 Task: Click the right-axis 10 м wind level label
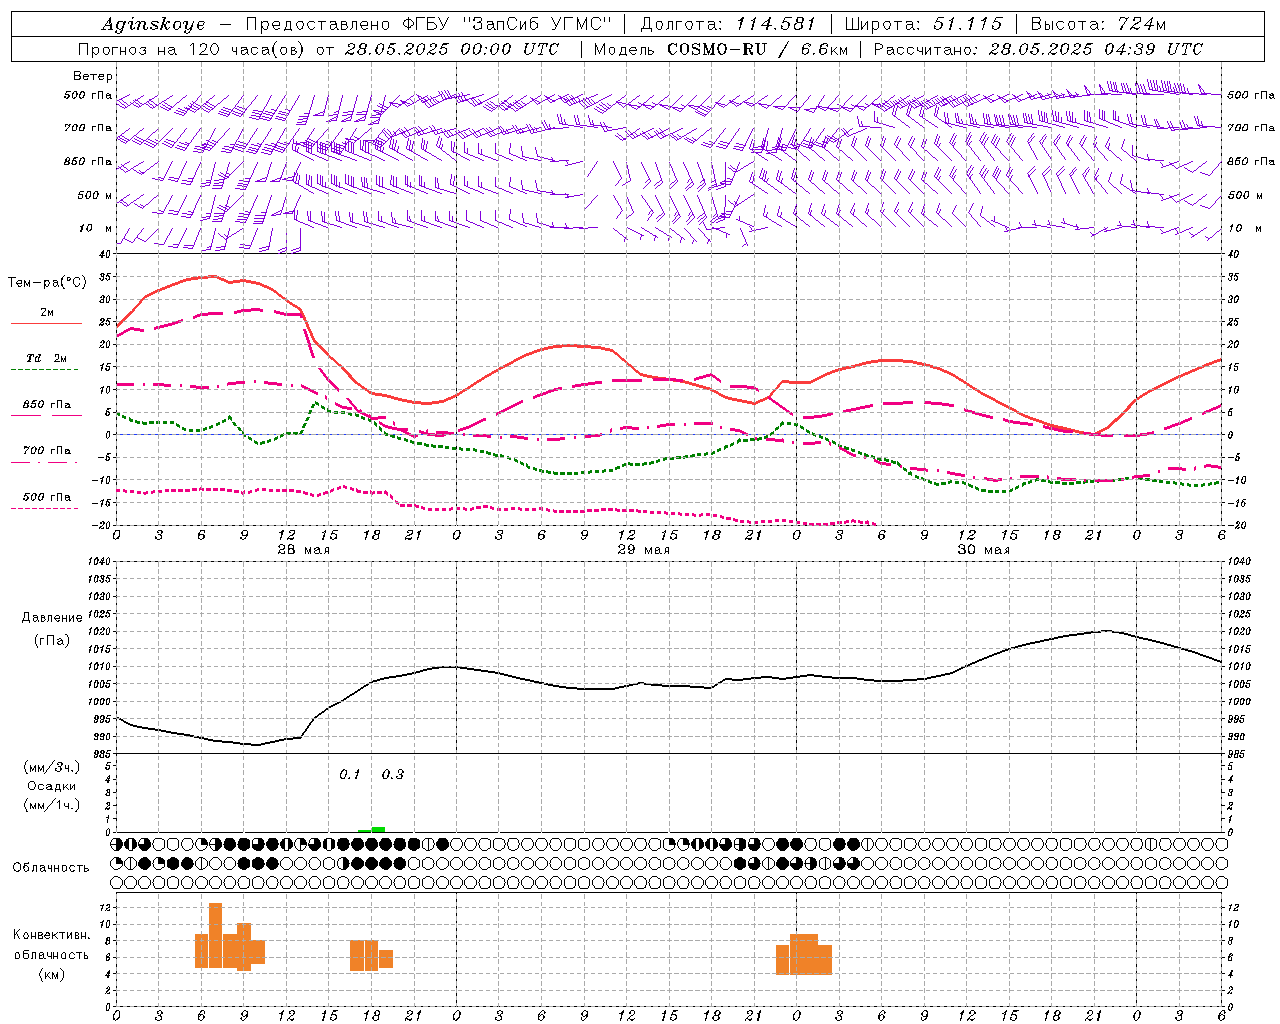pyautogui.click(x=1245, y=228)
